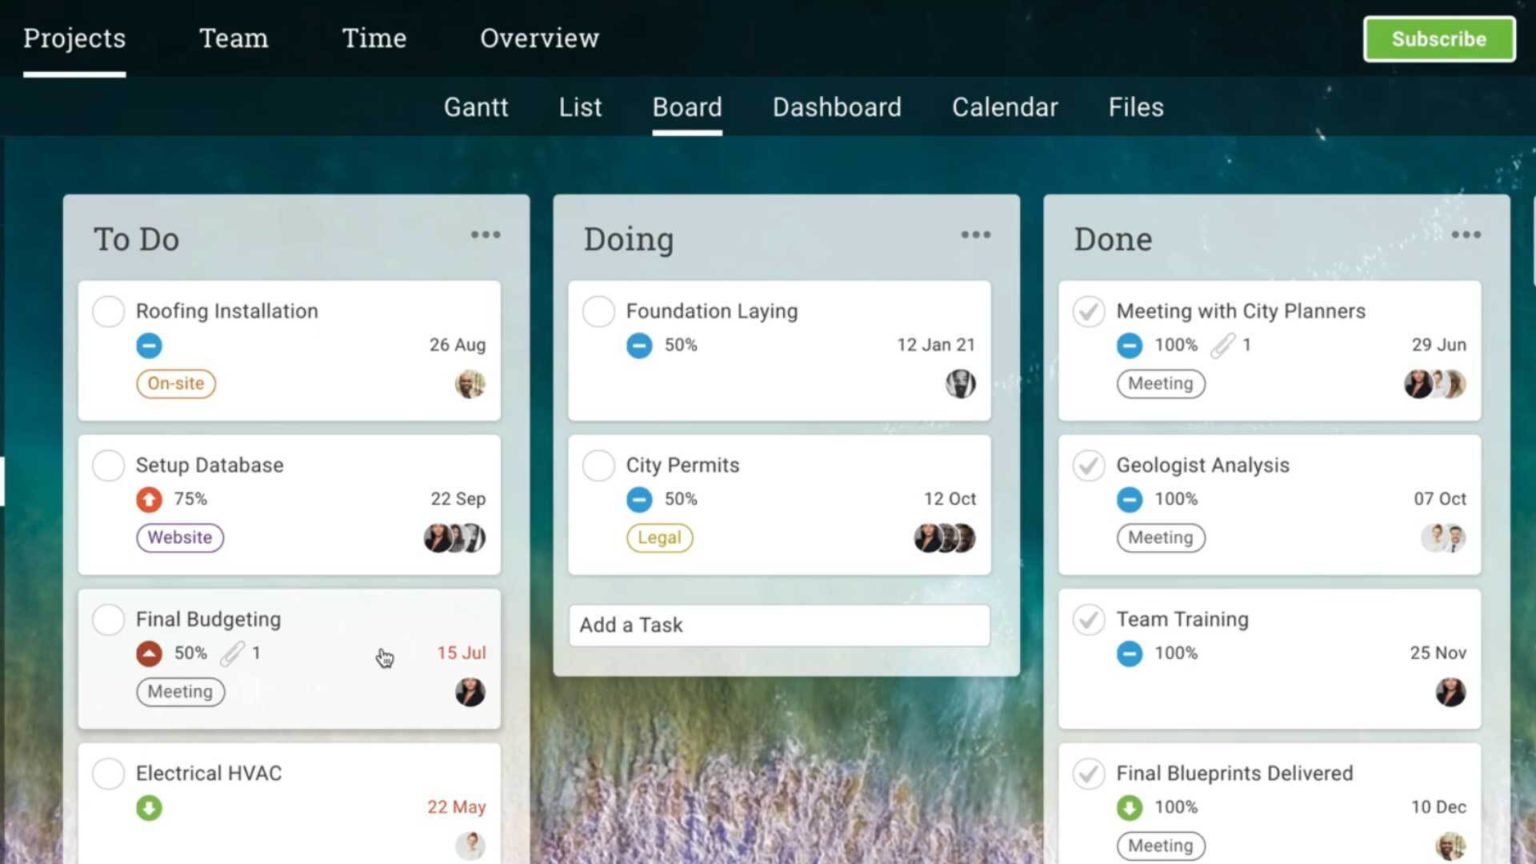Click the green down-arrow priority icon on Electrical HVAC

click(x=149, y=807)
